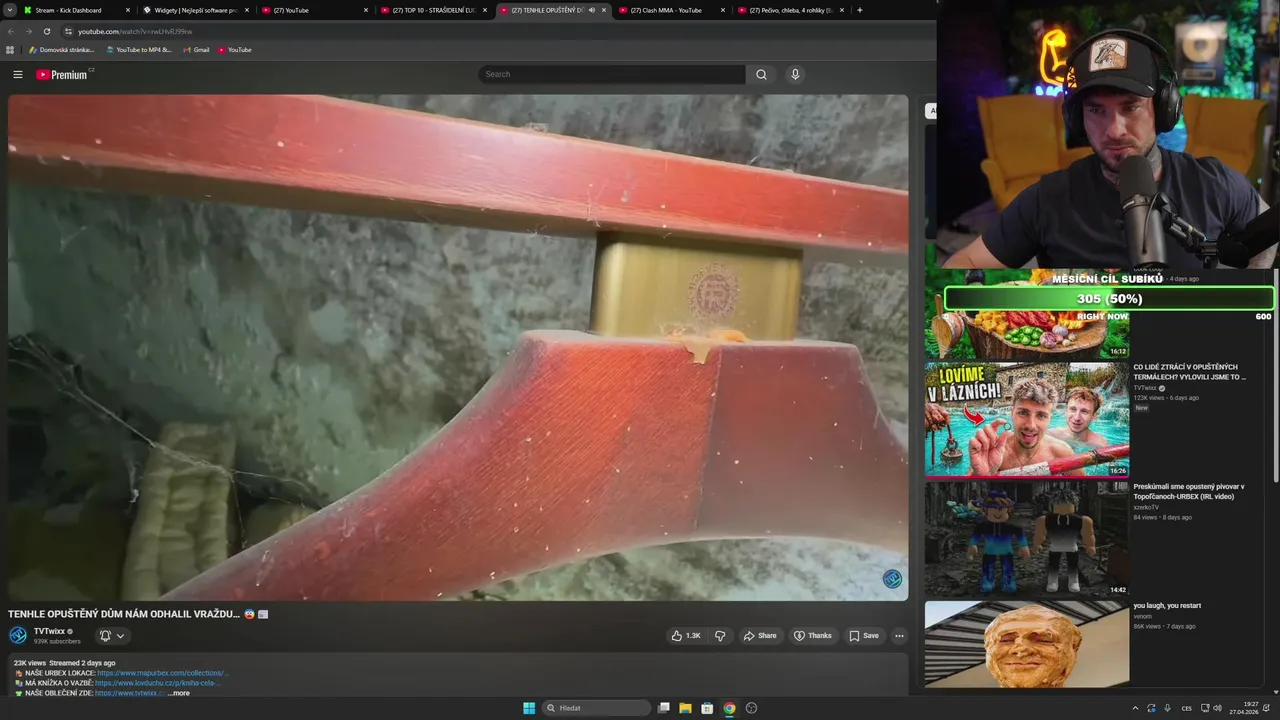
Task: Like the video with thumbs up
Action: [686, 636]
